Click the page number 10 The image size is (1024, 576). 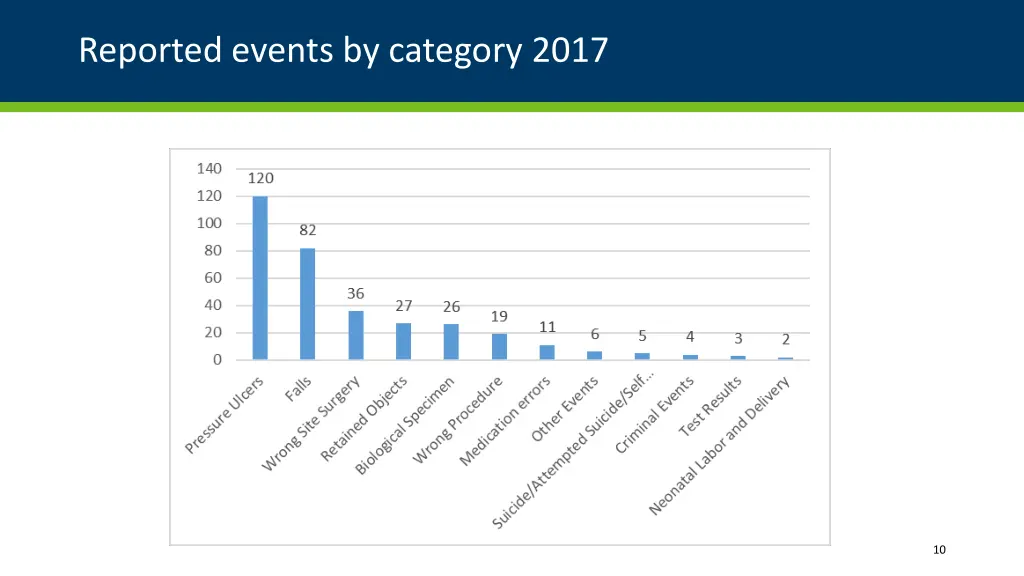[x=938, y=549]
